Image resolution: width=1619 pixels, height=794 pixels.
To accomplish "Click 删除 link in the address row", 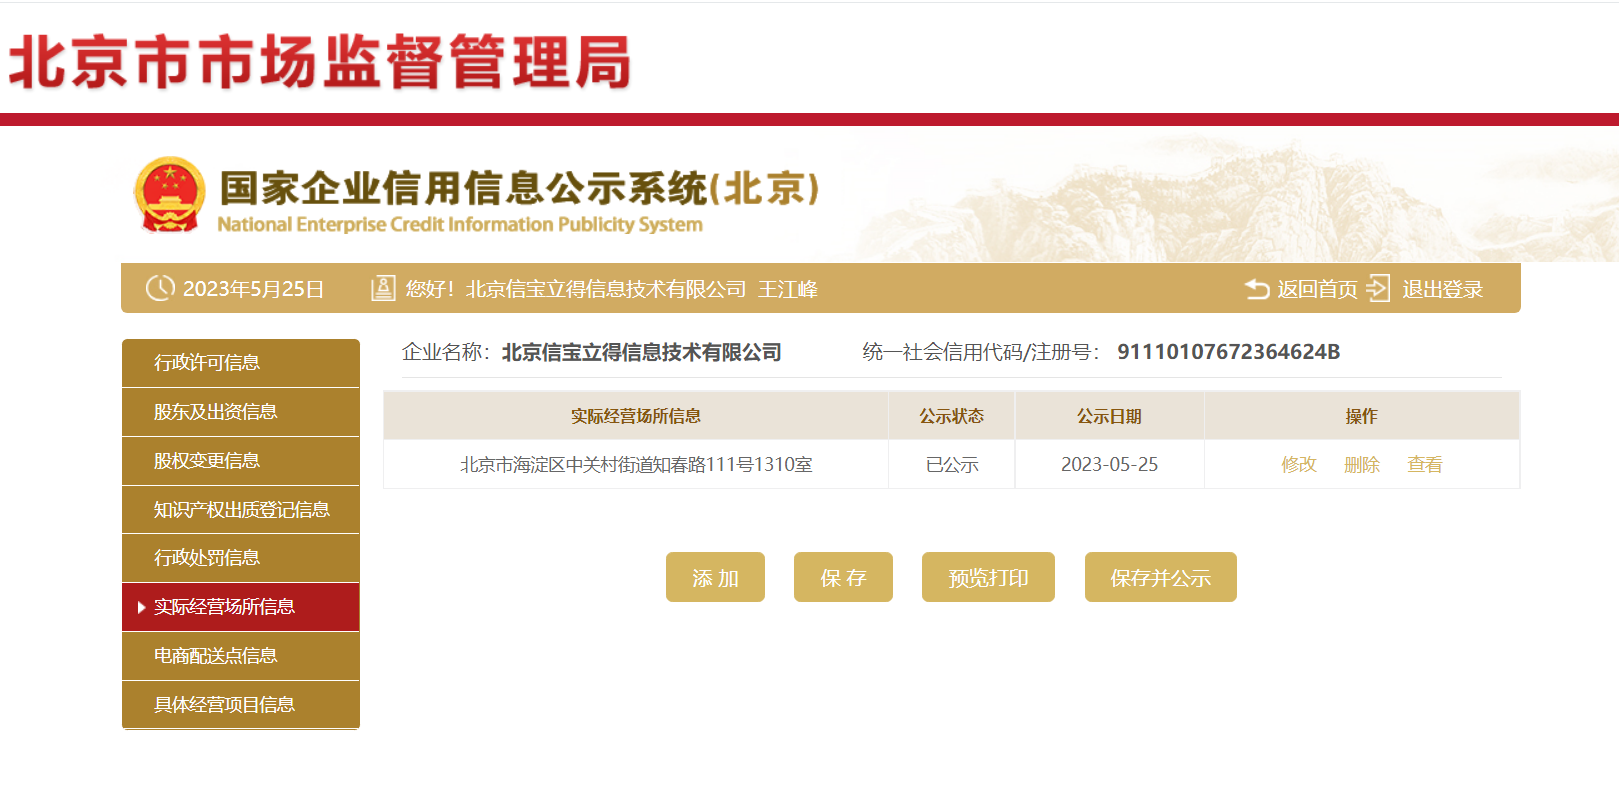I will pyautogui.click(x=1361, y=464).
